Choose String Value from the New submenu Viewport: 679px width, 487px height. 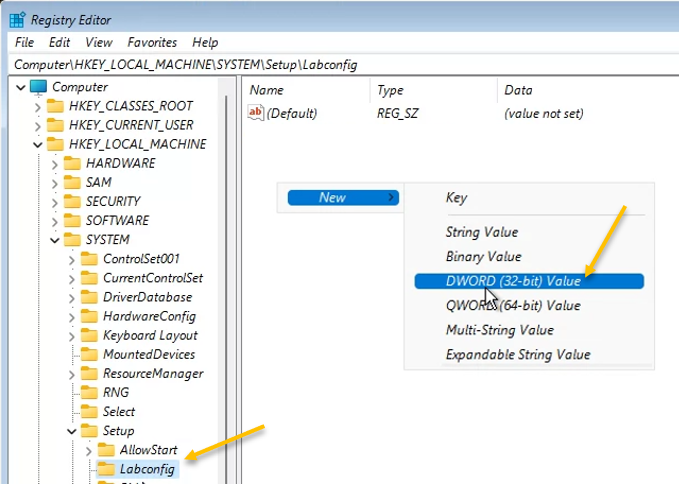pyautogui.click(x=482, y=232)
